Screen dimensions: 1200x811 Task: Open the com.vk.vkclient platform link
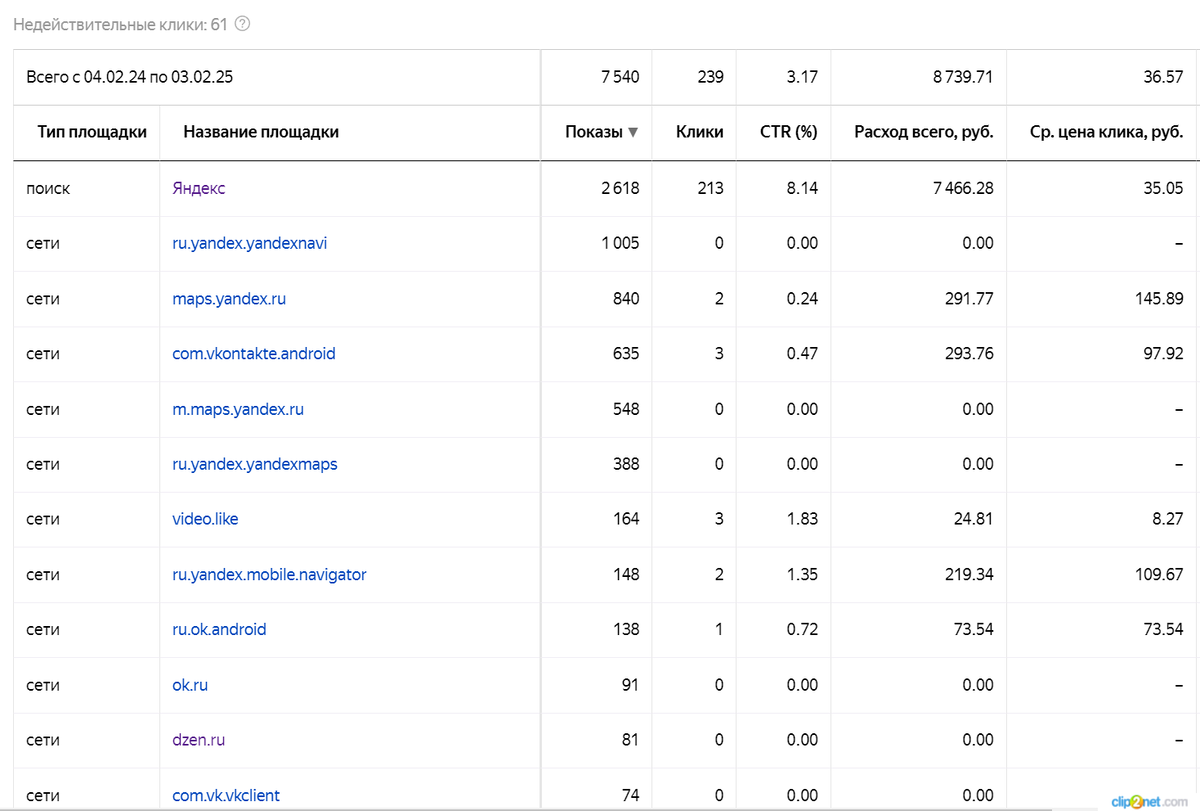point(226,796)
